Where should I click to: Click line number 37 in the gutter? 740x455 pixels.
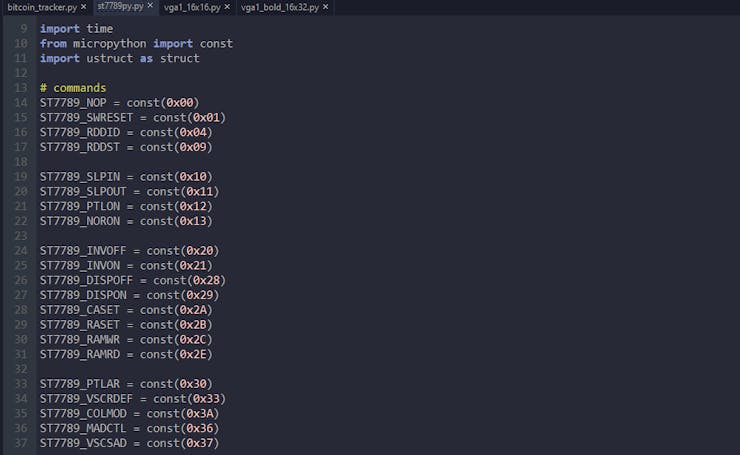pyautogui.click(x=21, y=443)
